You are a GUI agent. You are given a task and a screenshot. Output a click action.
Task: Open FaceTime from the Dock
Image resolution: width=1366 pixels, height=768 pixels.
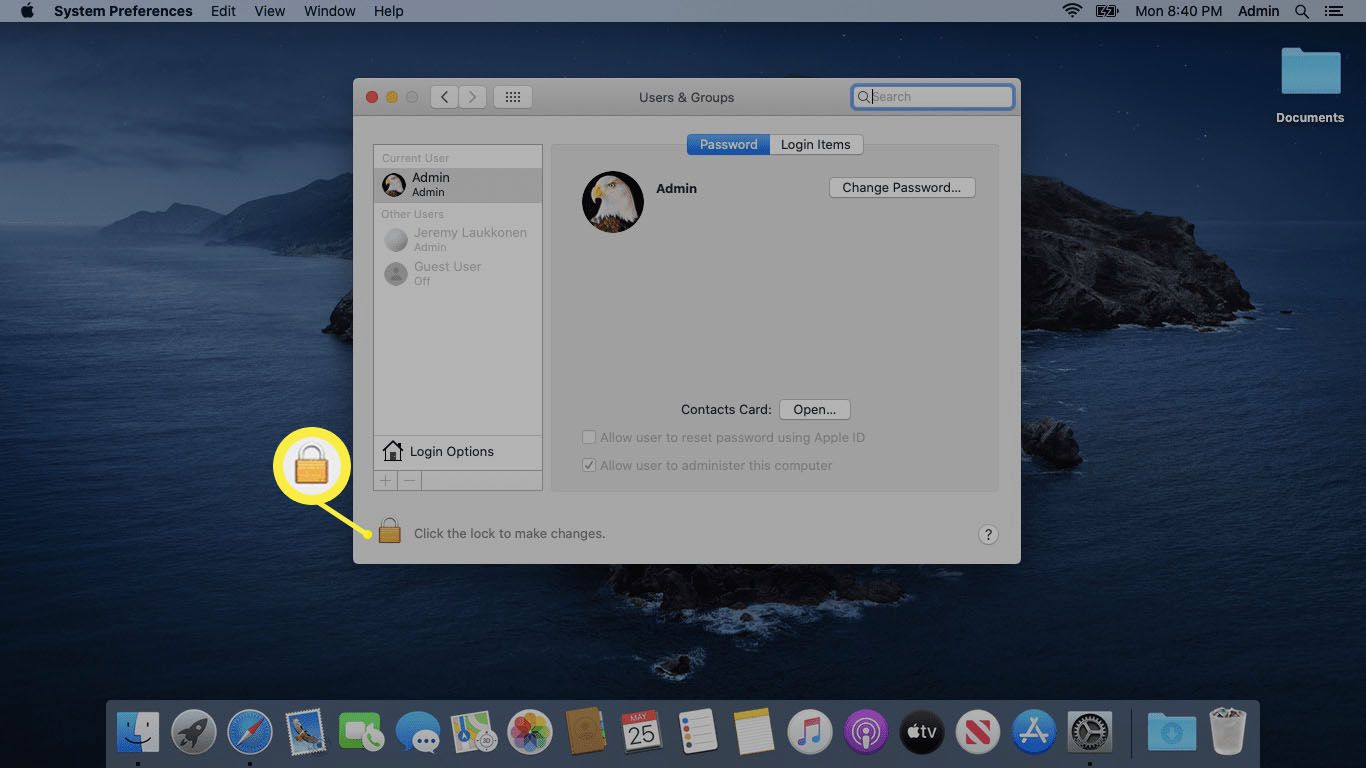[x=362, y=733]
